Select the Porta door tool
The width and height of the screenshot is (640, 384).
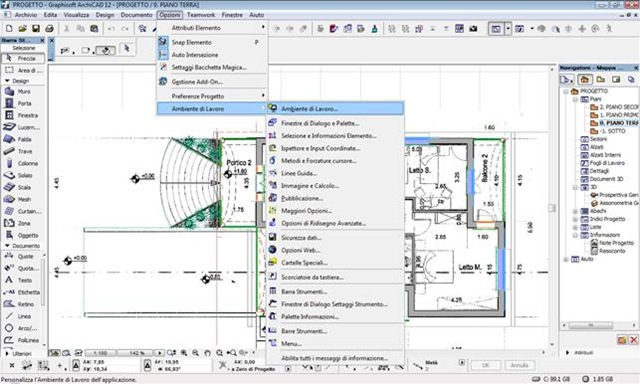(23, 104)
